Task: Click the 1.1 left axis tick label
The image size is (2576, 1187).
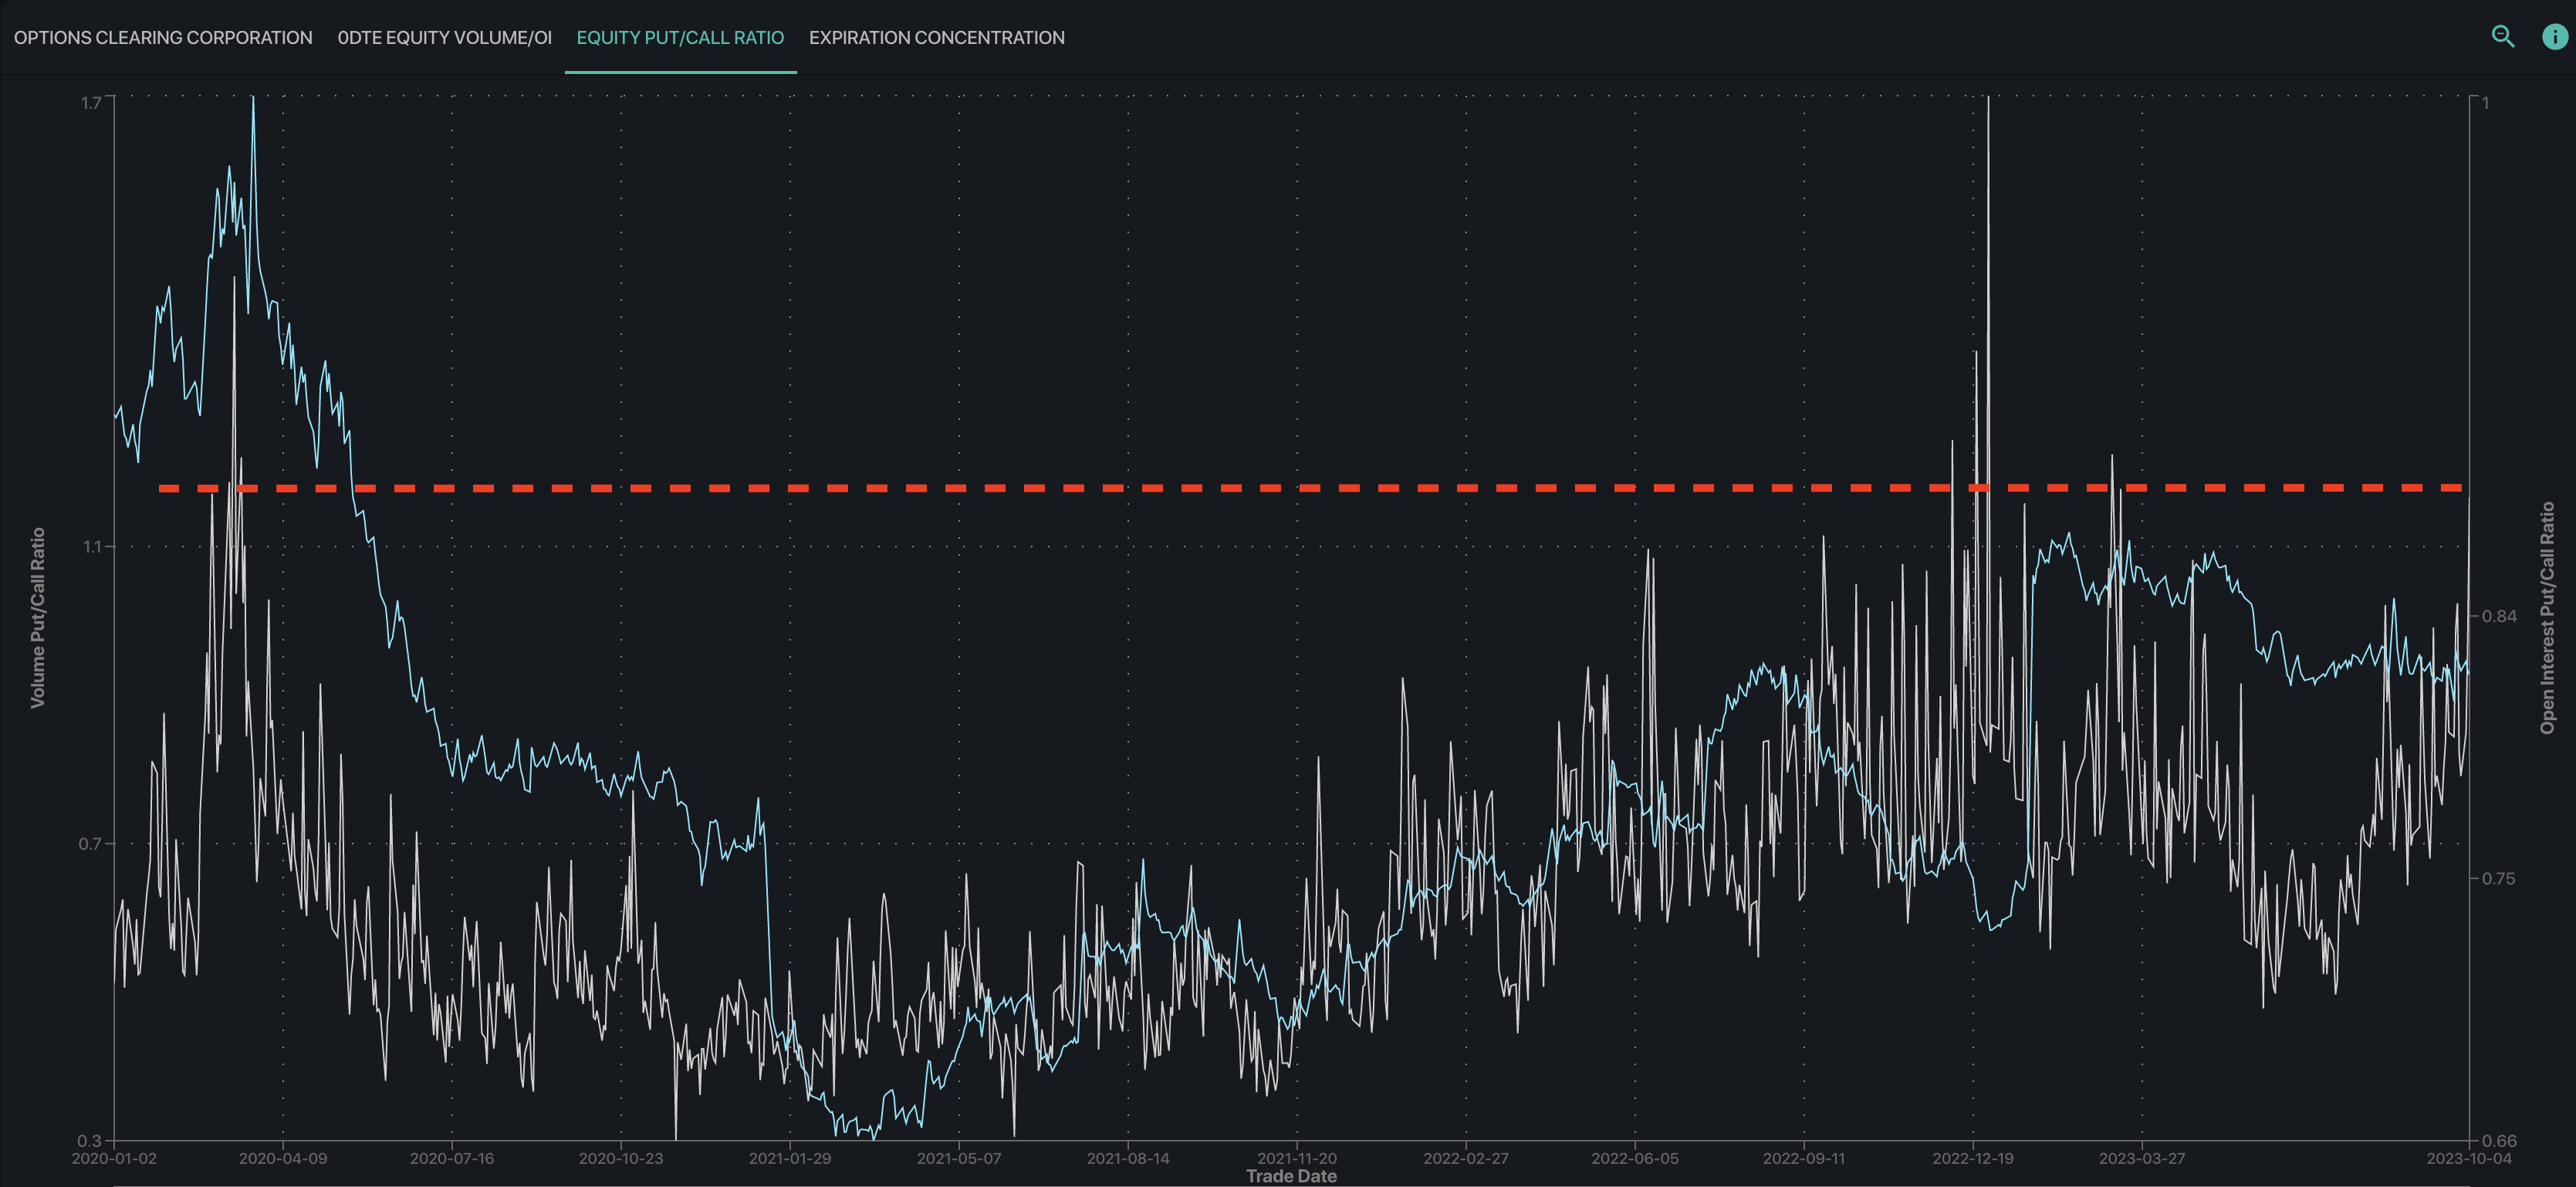Action: [x=93, y=546]
